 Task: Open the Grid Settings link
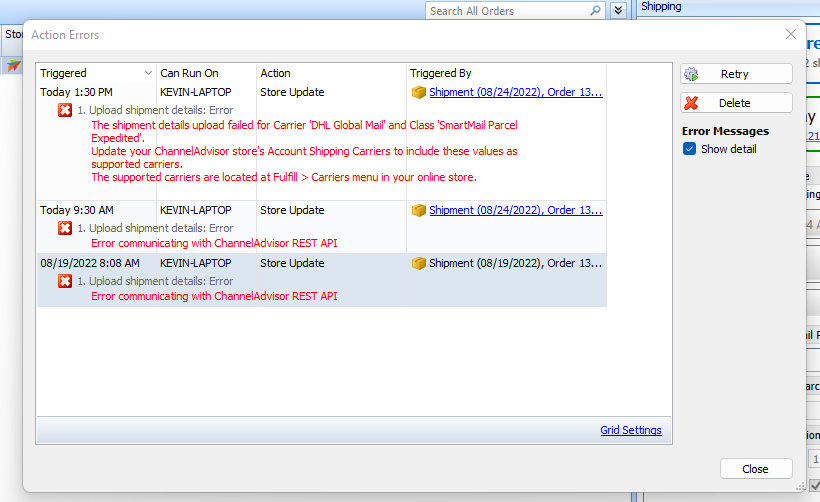631,430
